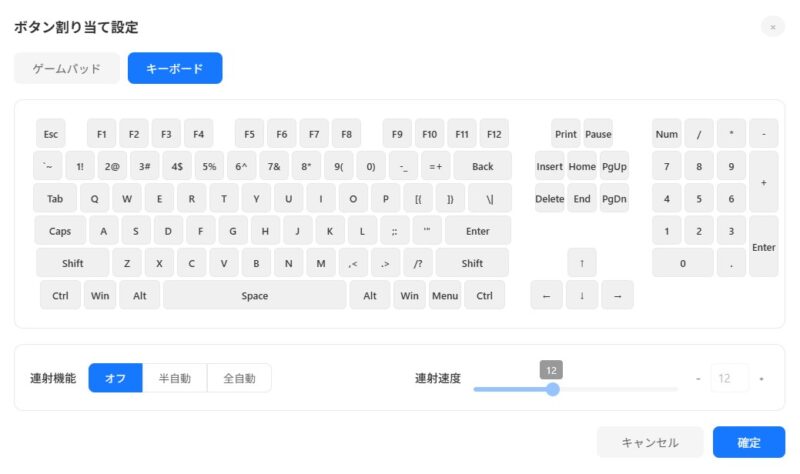This screenshot has height=474, width=800.
Task: Set rapid fire to オフ
Action: 115,378
